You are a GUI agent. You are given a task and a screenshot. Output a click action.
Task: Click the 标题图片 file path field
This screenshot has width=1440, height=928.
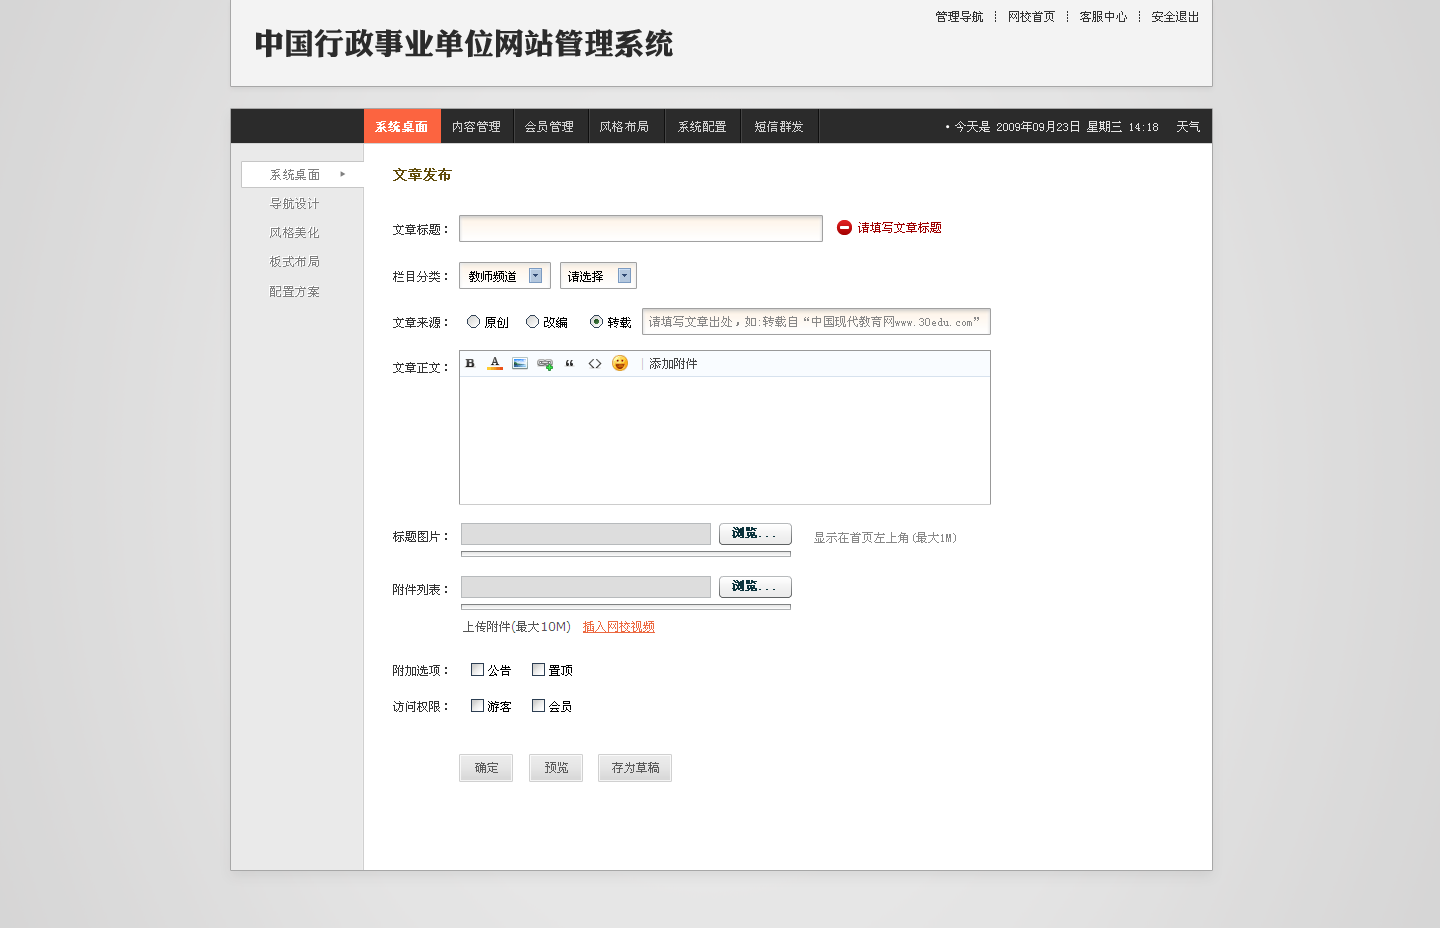(586, 534)
